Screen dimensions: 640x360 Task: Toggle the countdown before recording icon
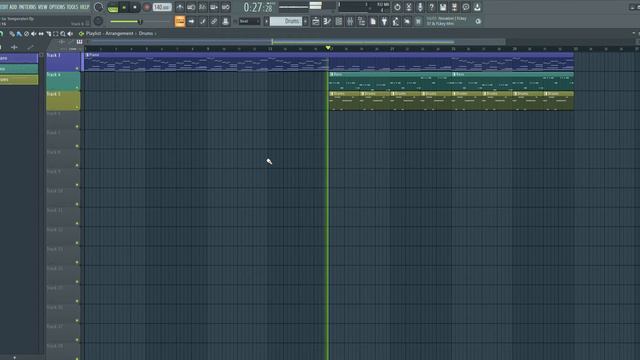[x=202, y=7]
